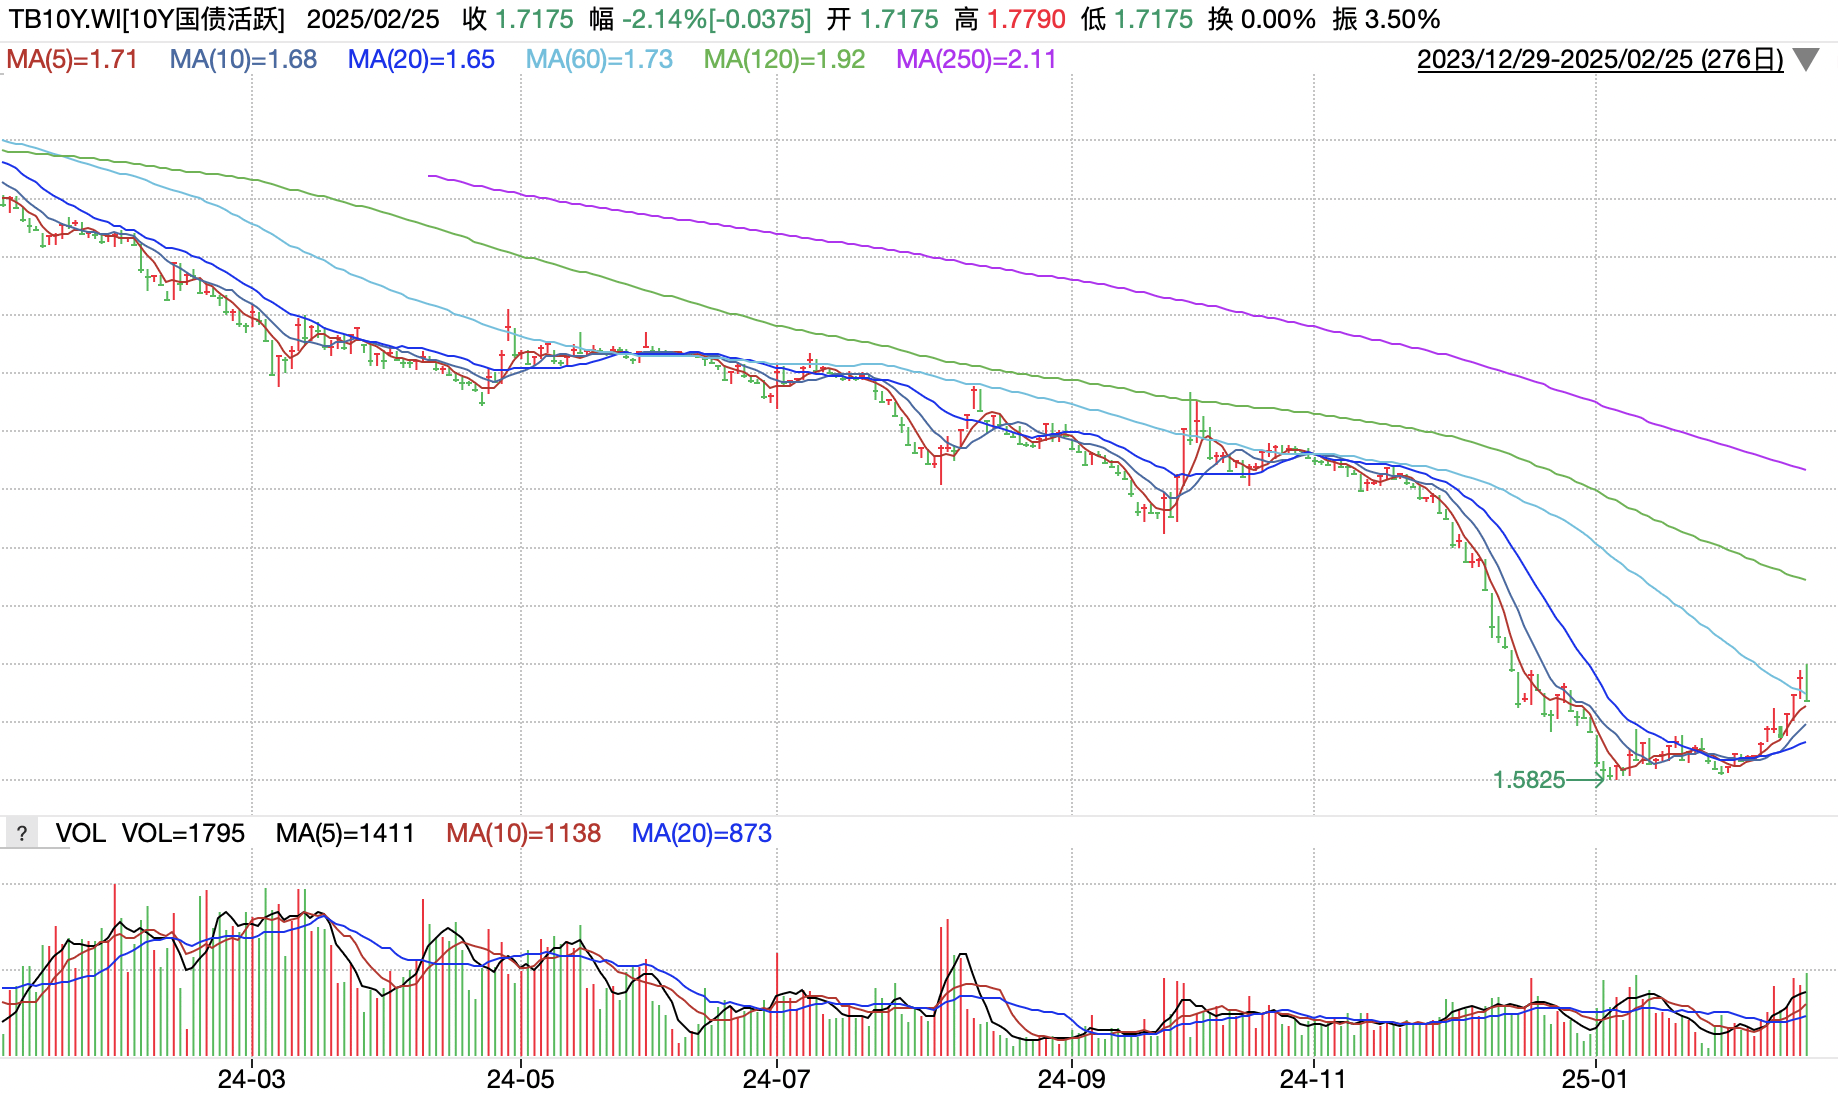1838x1094 pixels.
Task: Click the VOL=1795 volume value
Action: pos(183,833)
